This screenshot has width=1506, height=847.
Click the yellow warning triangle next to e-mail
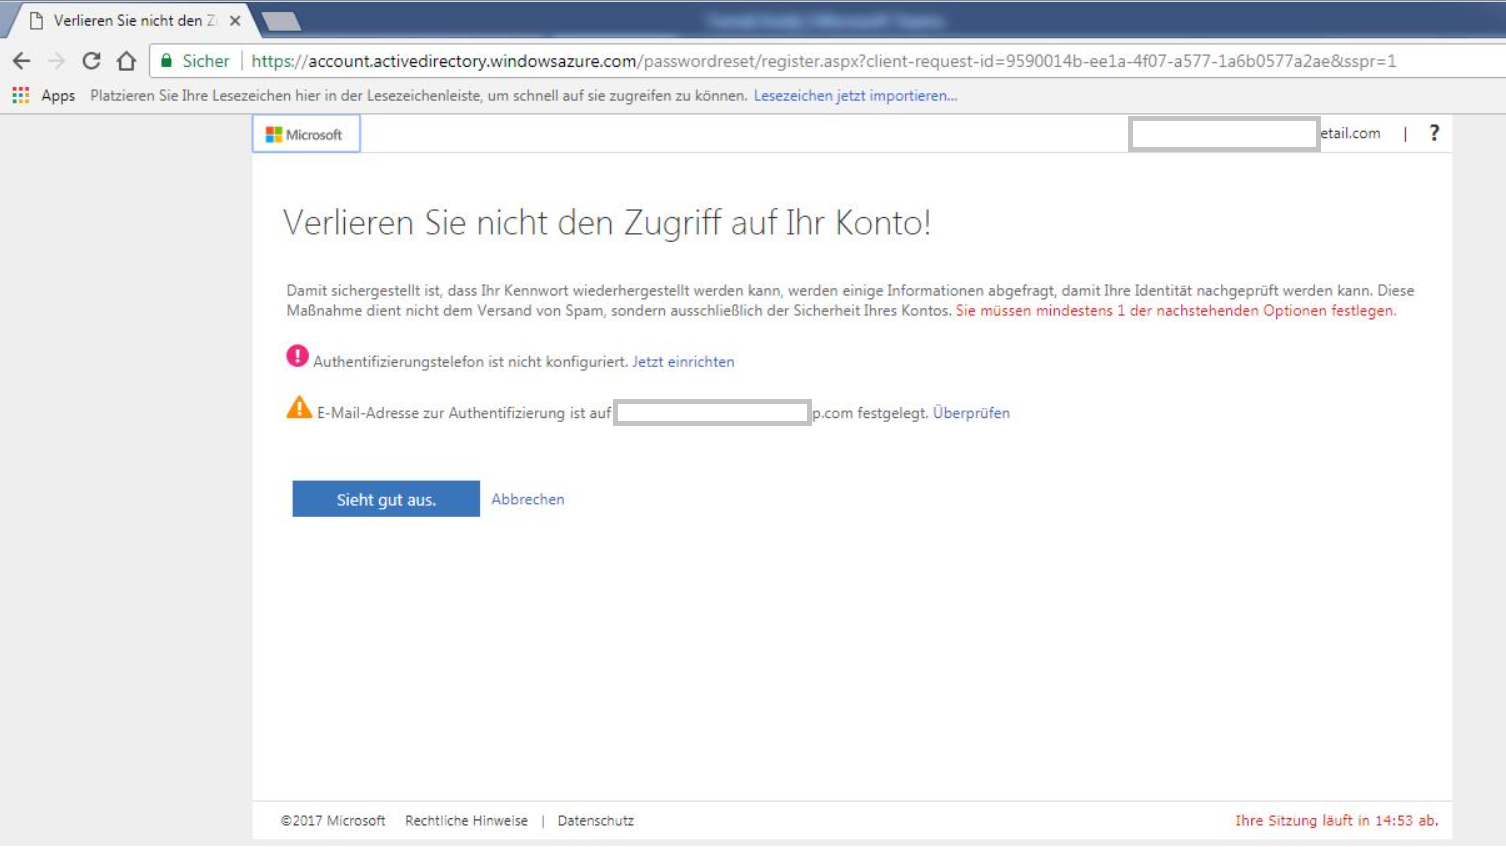point(297,408)
